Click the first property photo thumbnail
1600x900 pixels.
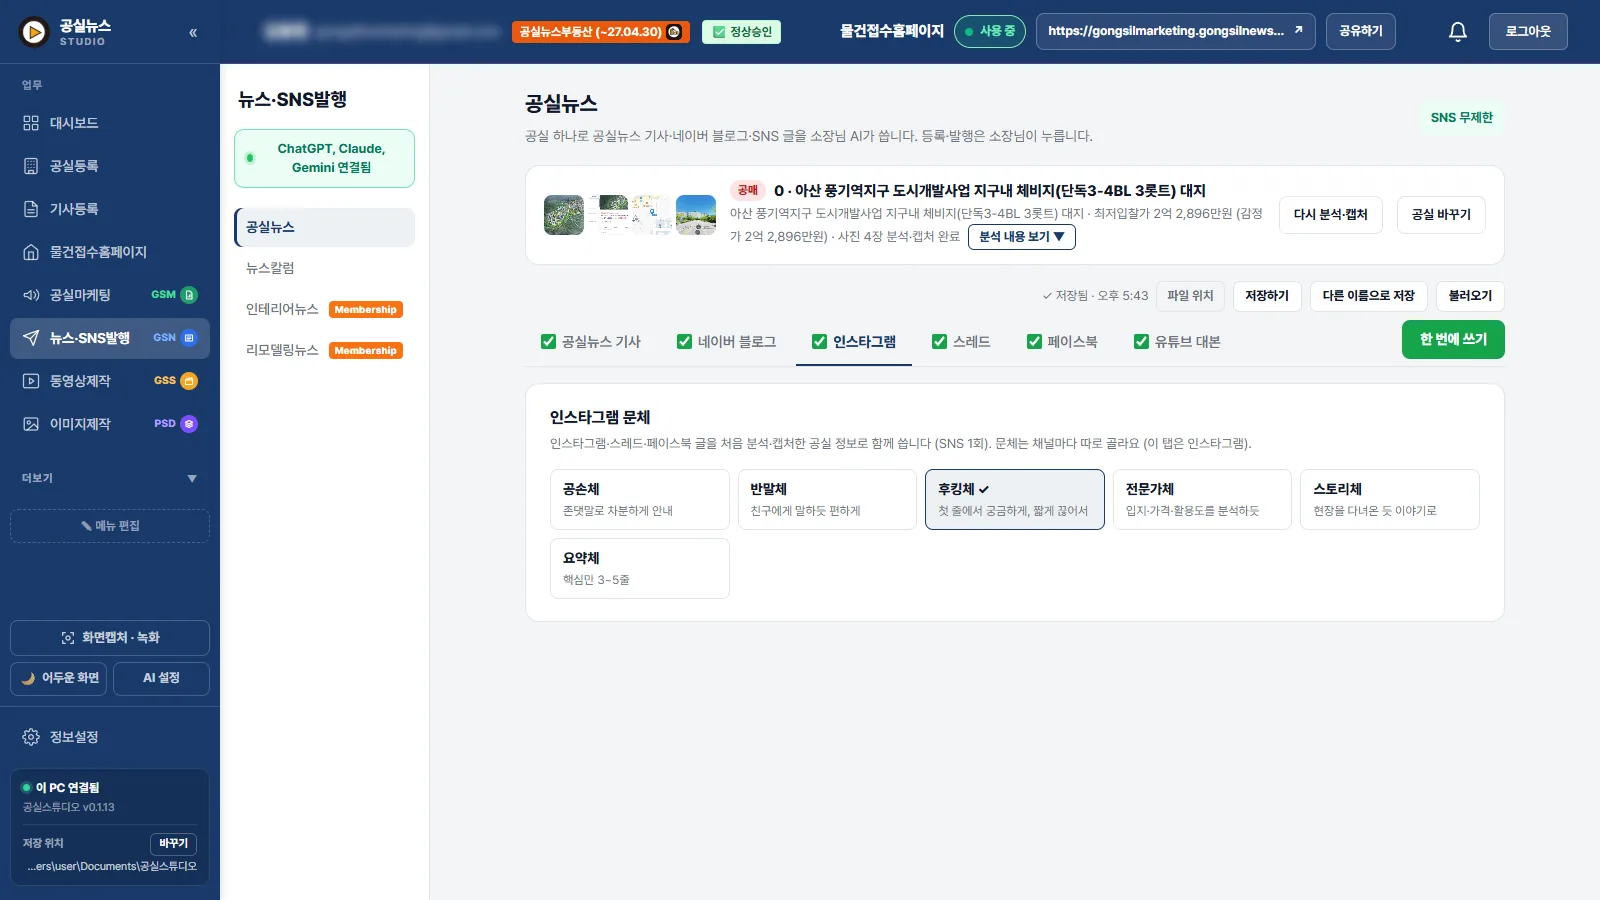(564, 215)
